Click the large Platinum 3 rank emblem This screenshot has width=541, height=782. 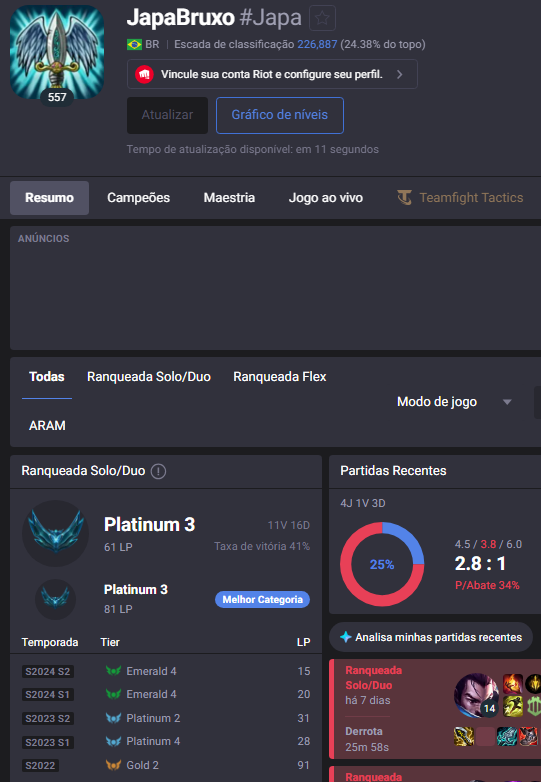coord(55,533)
